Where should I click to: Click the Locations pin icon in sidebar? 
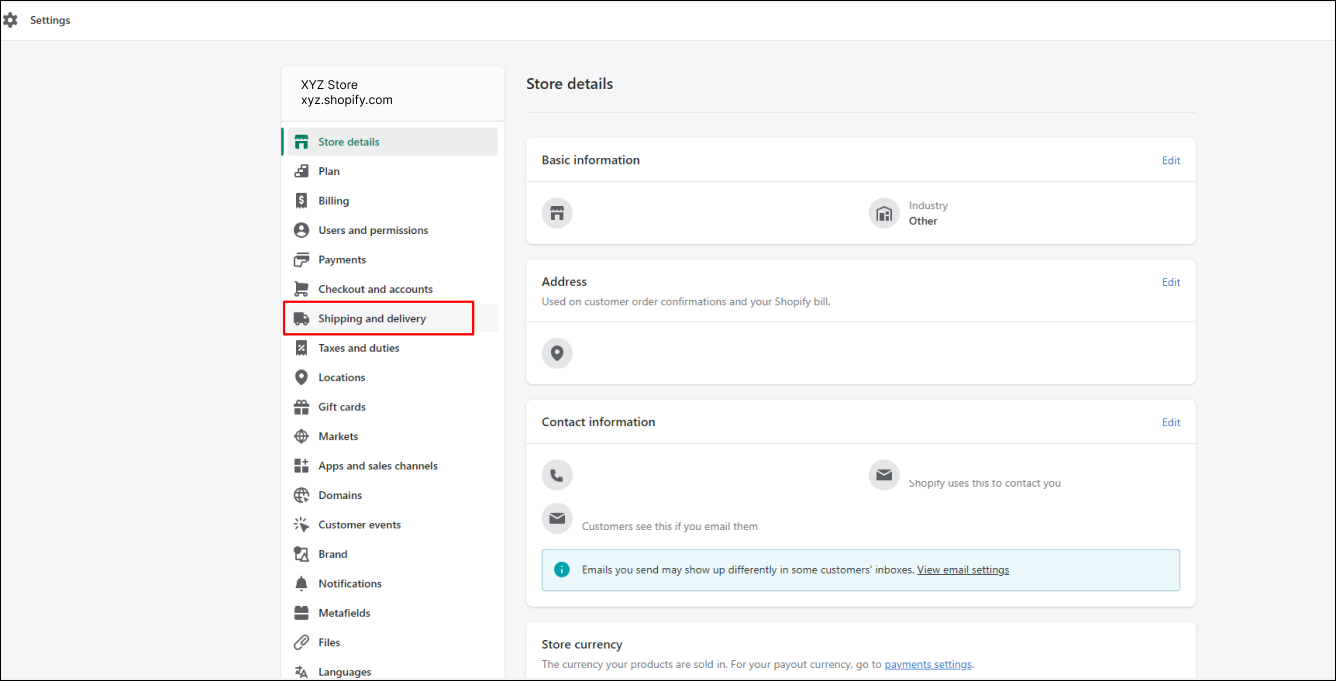click(x=301, y=377)
